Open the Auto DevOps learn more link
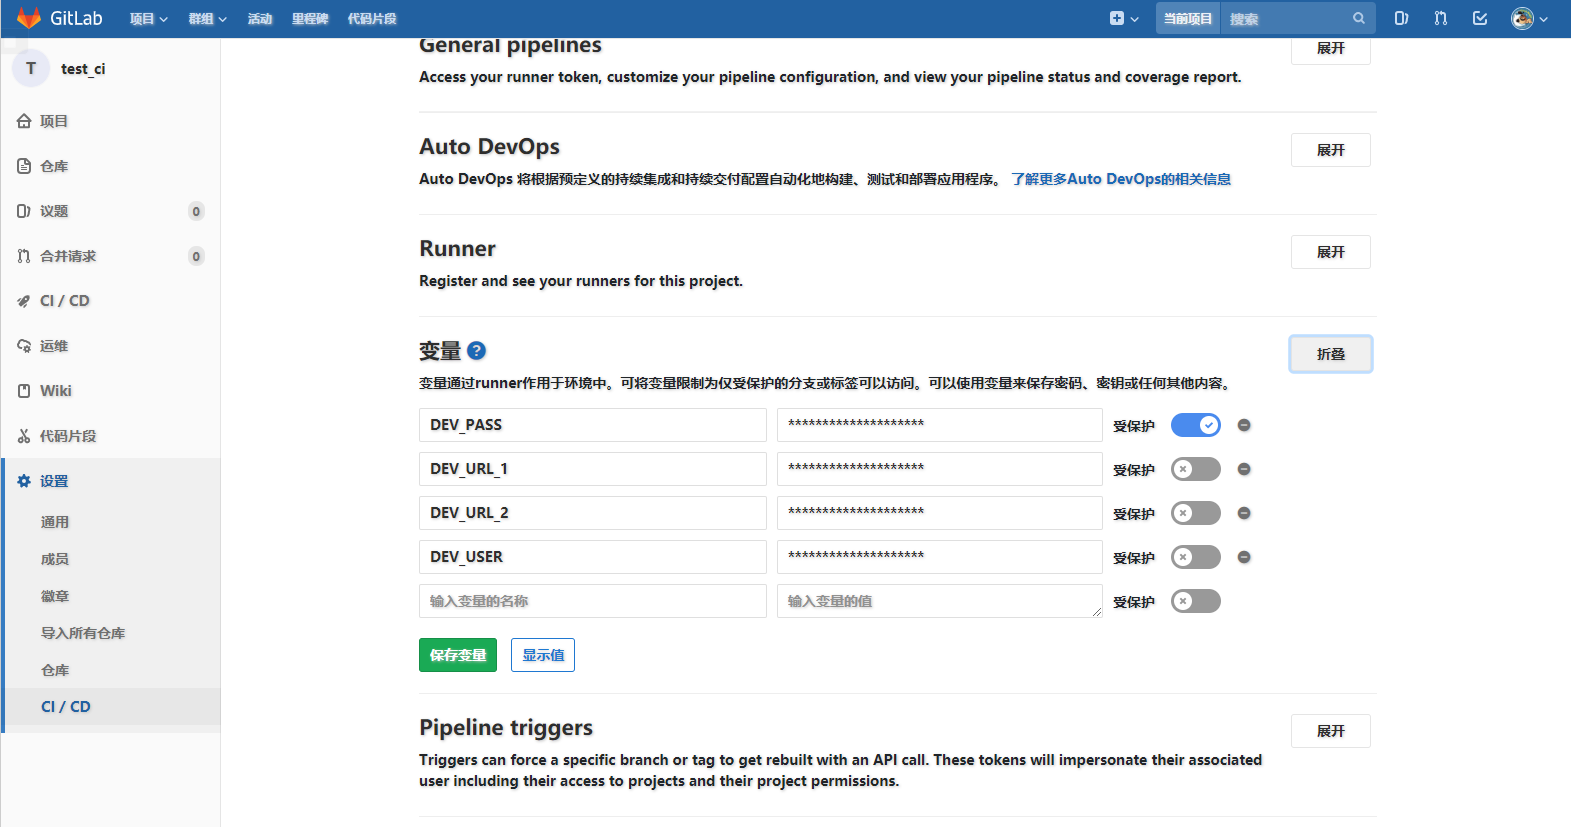The width and height of the screenshot is (1571, 827). [1120, 179]
